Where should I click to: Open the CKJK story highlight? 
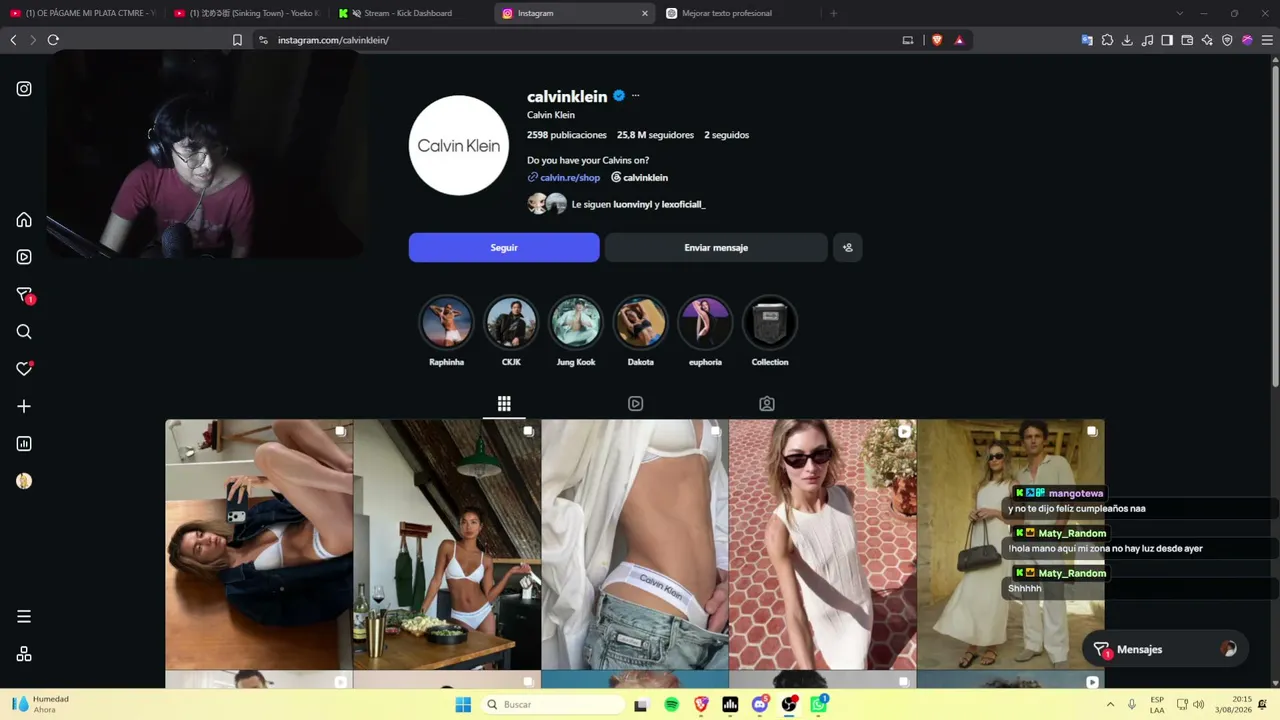pyautogui.click(x=511, y=323)
